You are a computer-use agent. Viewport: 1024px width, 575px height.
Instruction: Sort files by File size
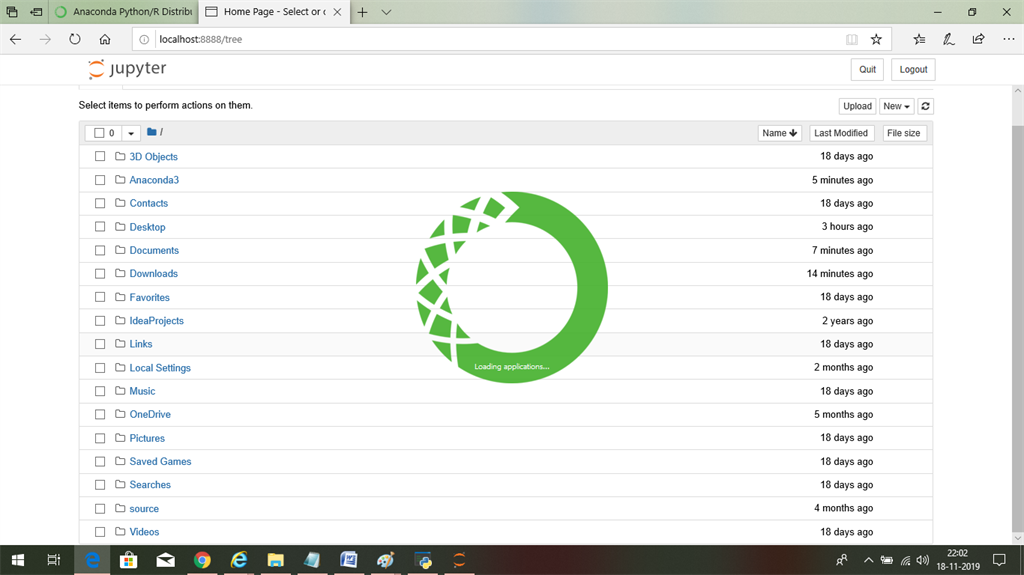coord(904,133)
